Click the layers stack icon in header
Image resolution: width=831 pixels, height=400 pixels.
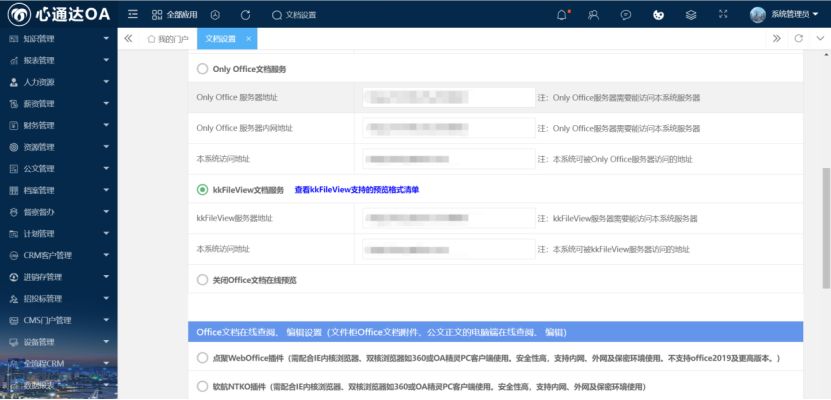(x=690, y=15)
